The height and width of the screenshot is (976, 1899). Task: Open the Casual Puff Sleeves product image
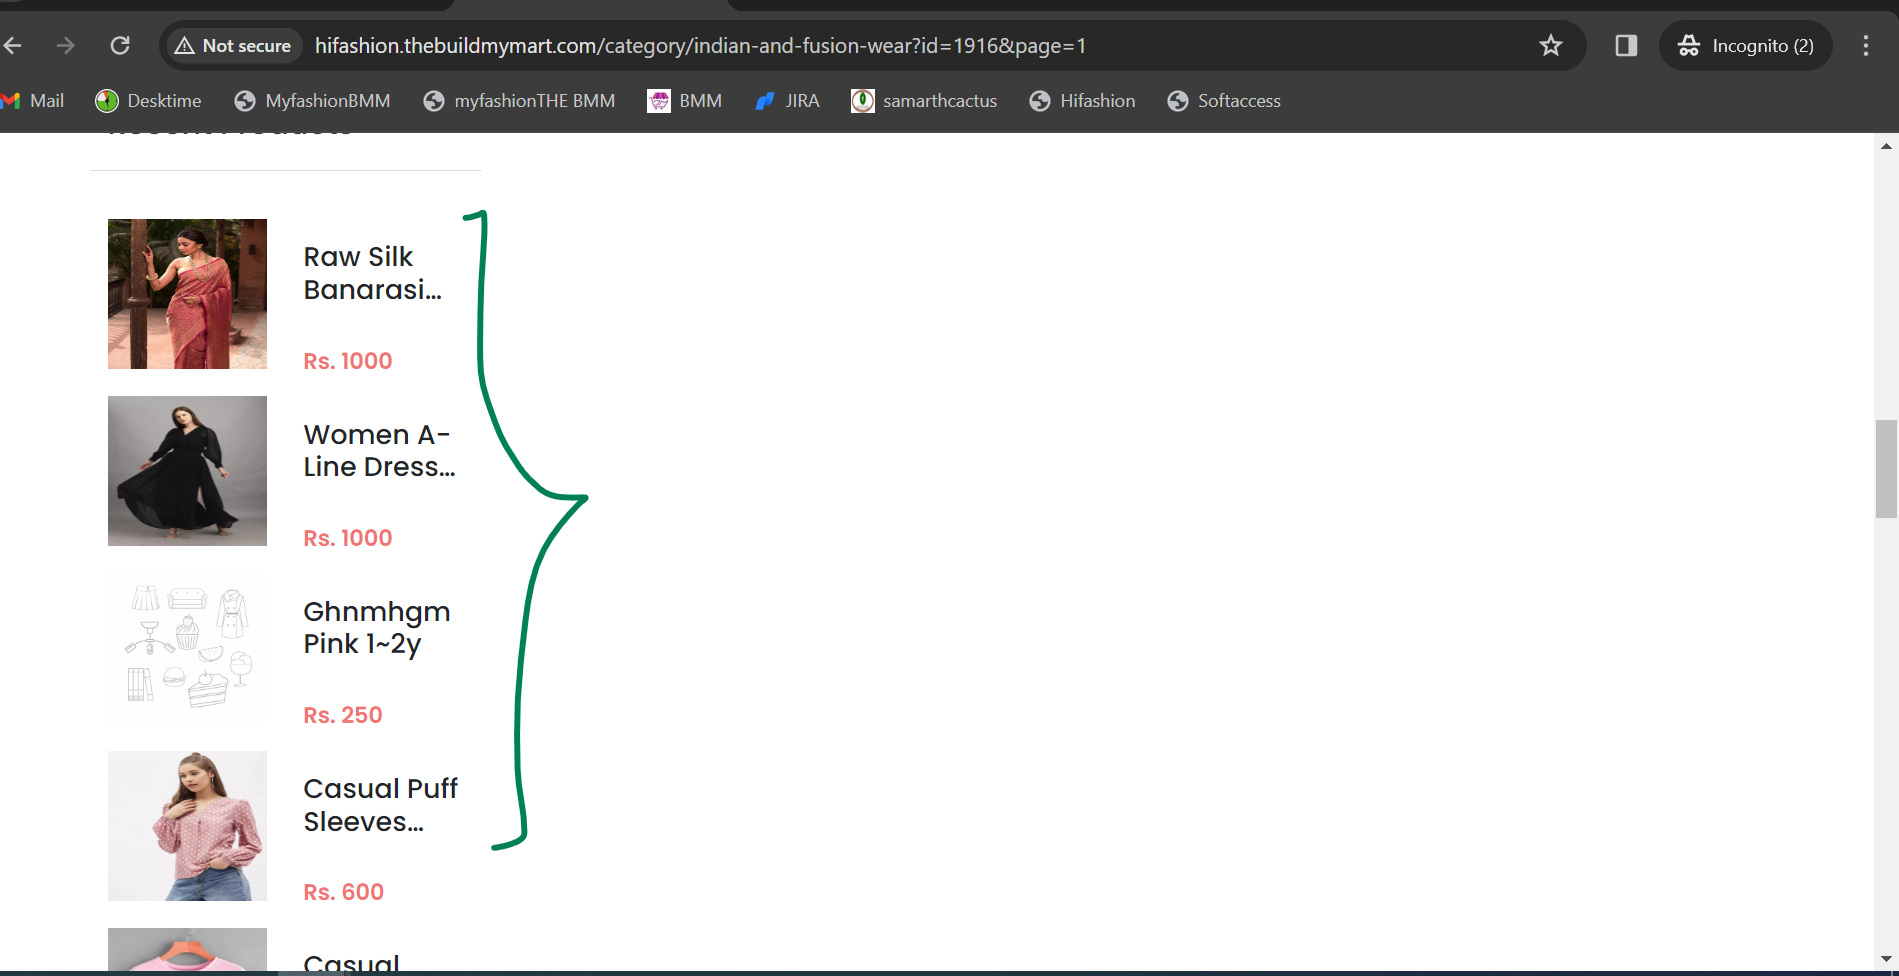click(187, 826)
